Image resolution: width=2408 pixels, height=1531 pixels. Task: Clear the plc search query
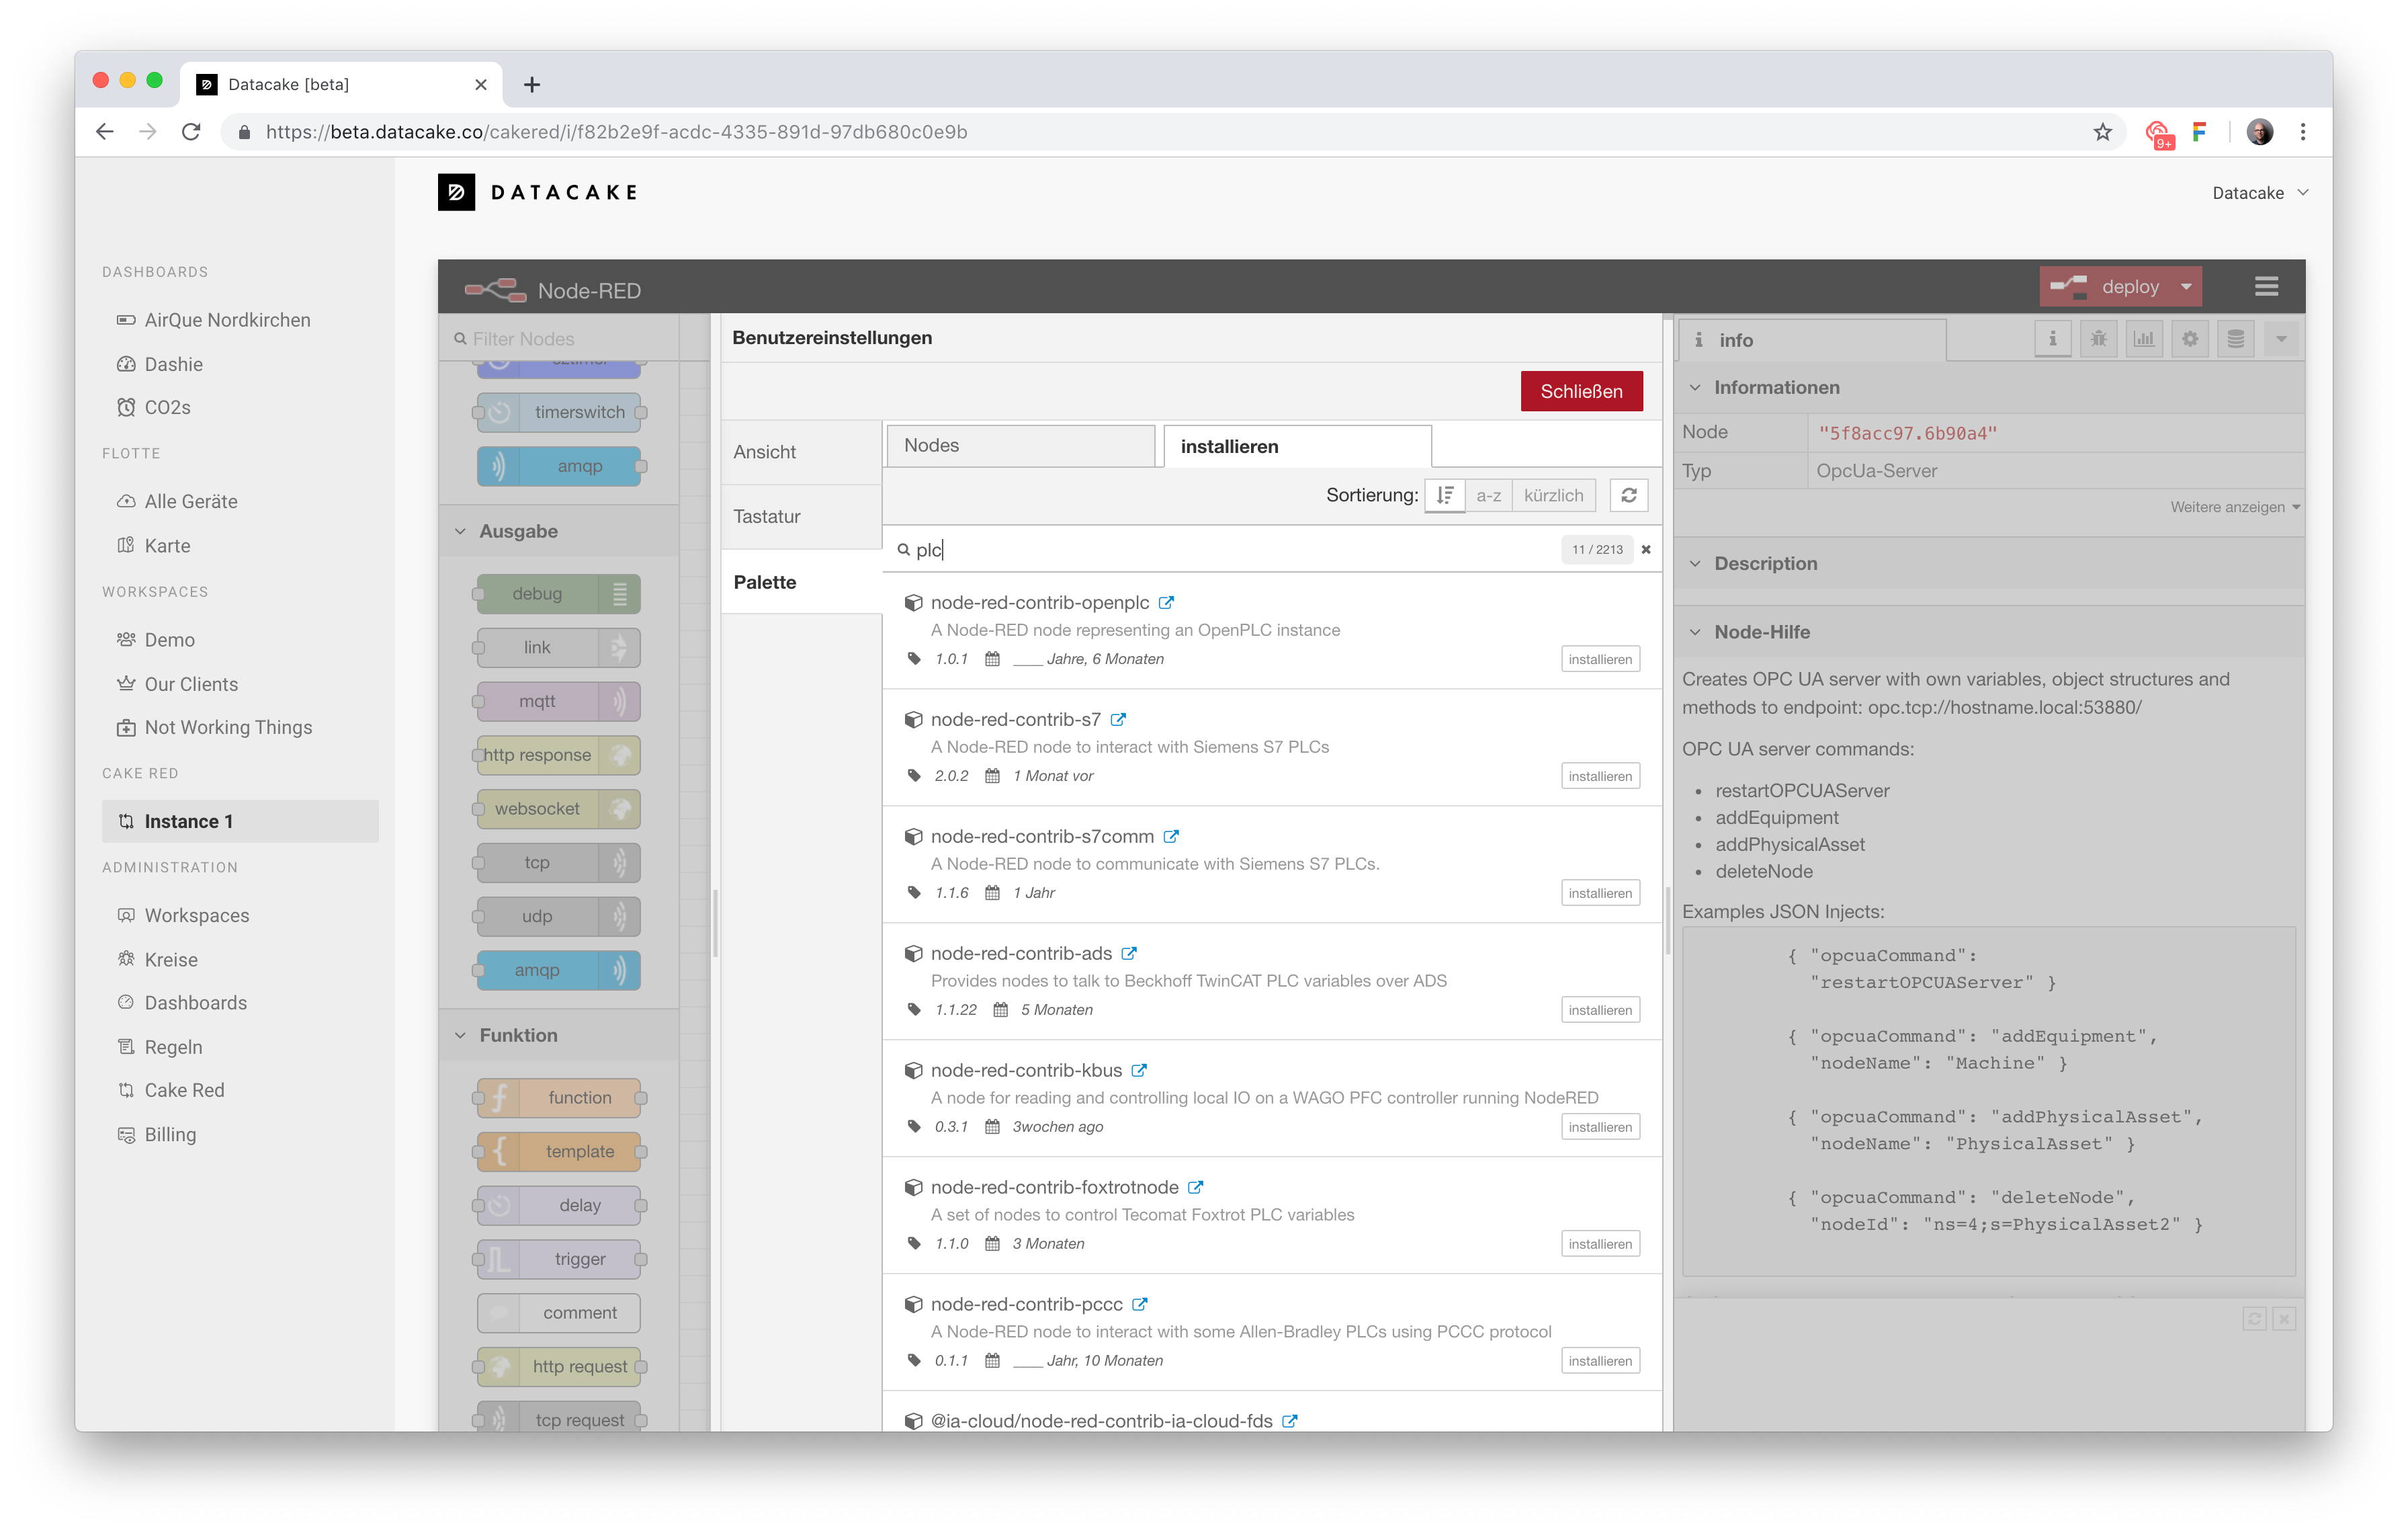click(1646, 549)
